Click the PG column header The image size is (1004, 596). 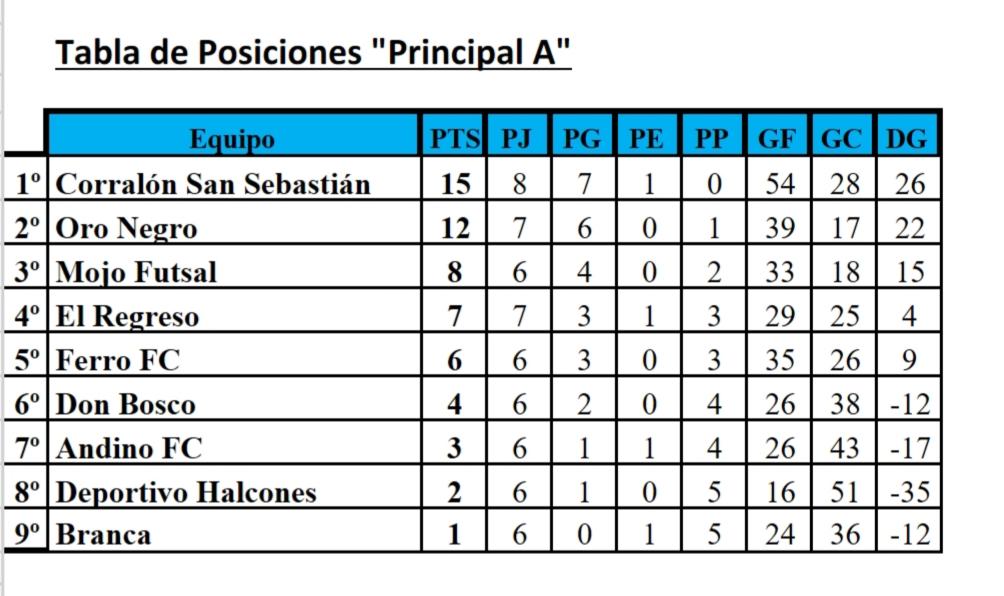(582, 138)
